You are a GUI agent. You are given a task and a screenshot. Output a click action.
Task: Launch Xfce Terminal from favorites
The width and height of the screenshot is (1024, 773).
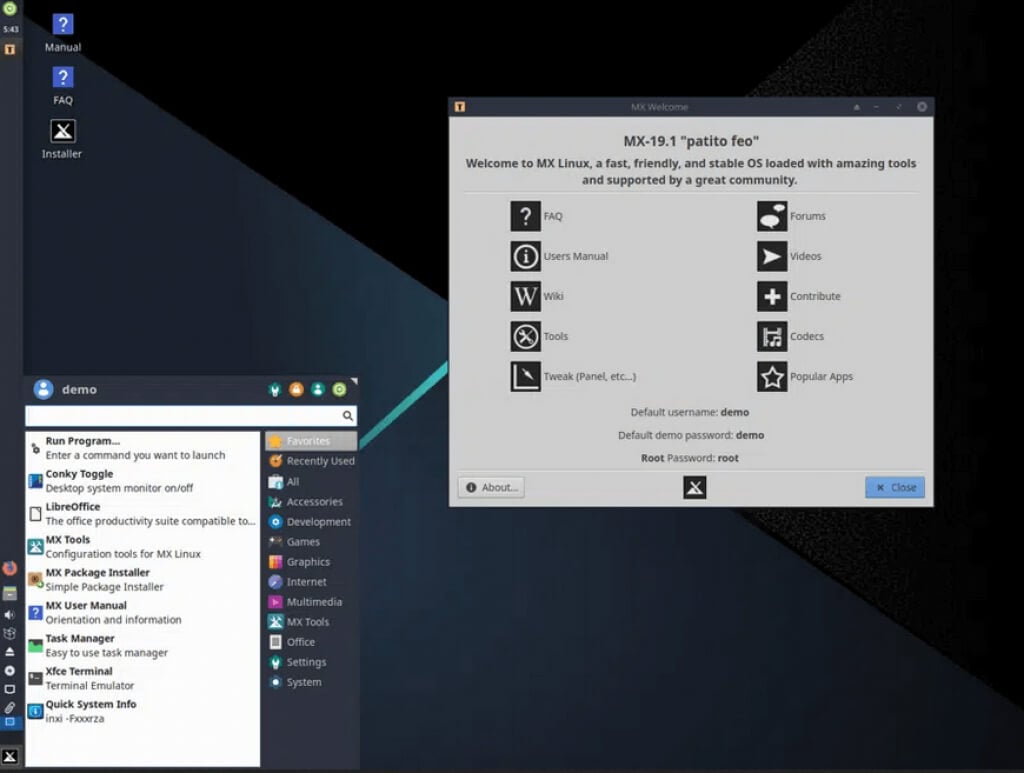pos(142,678)
